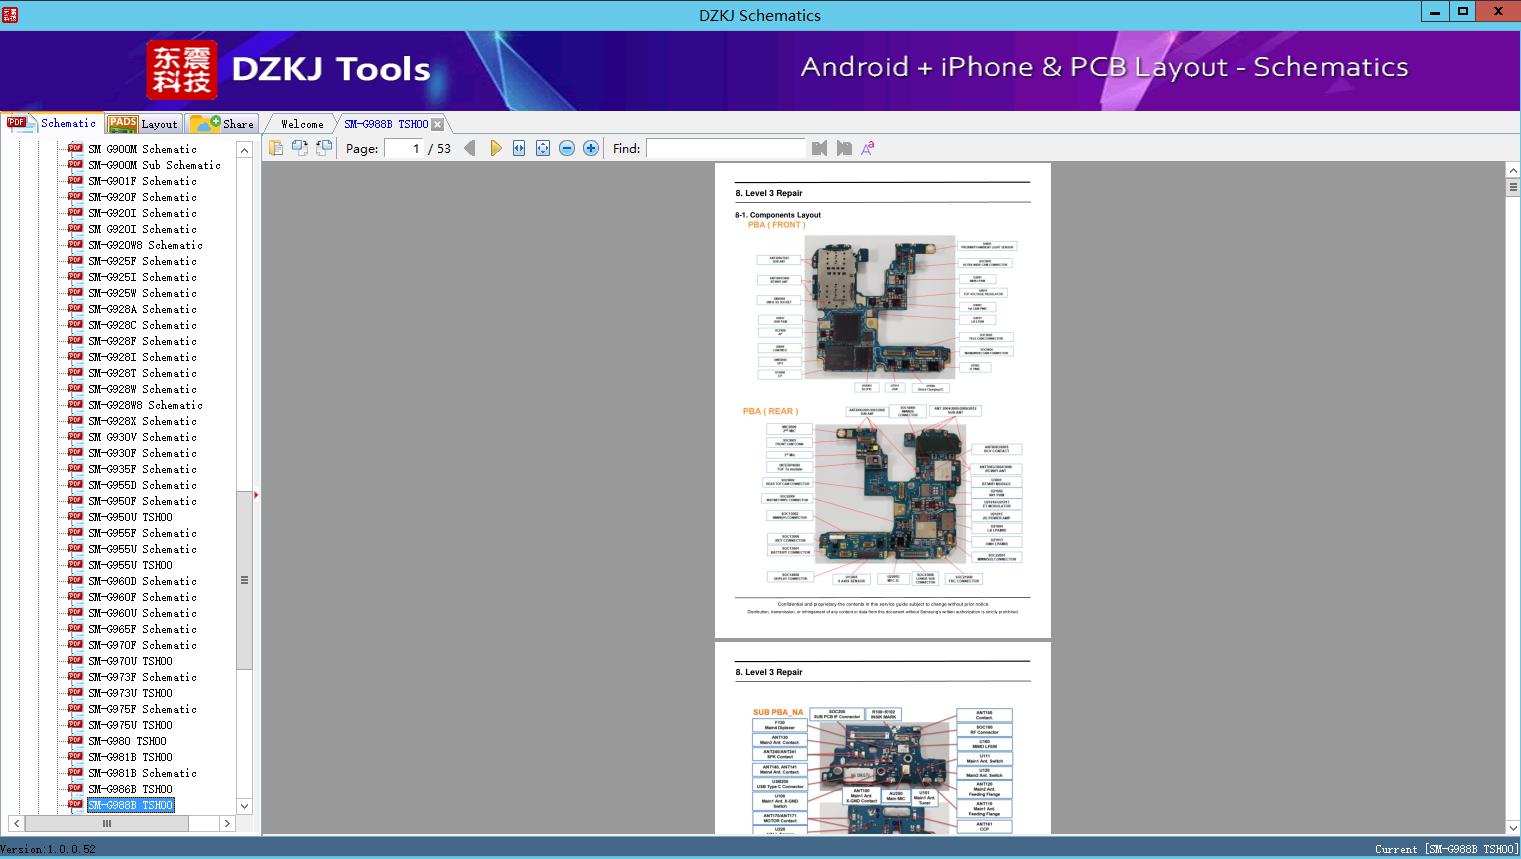The height and width of the screenshot is (859, 1521).
Task: Click the find previous icon
Action: coord(820,148)
